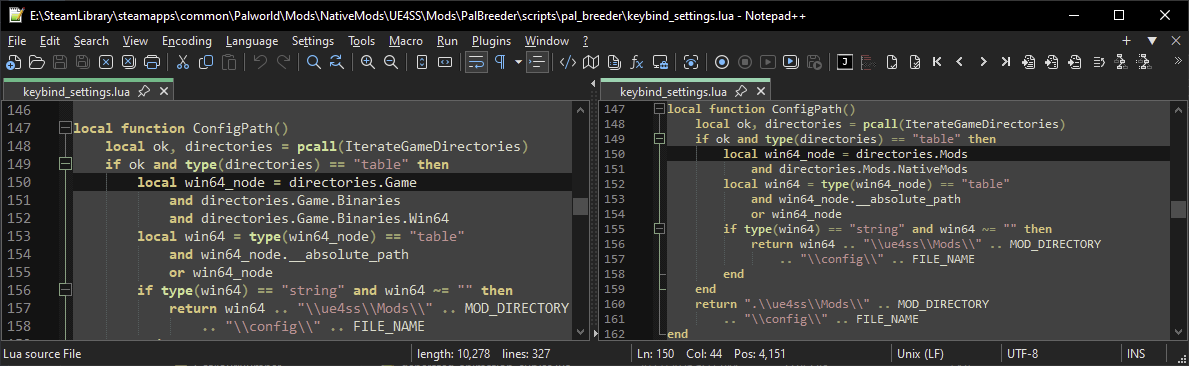
Task: Open the Document List panel icon
Action: pos(614,62)
